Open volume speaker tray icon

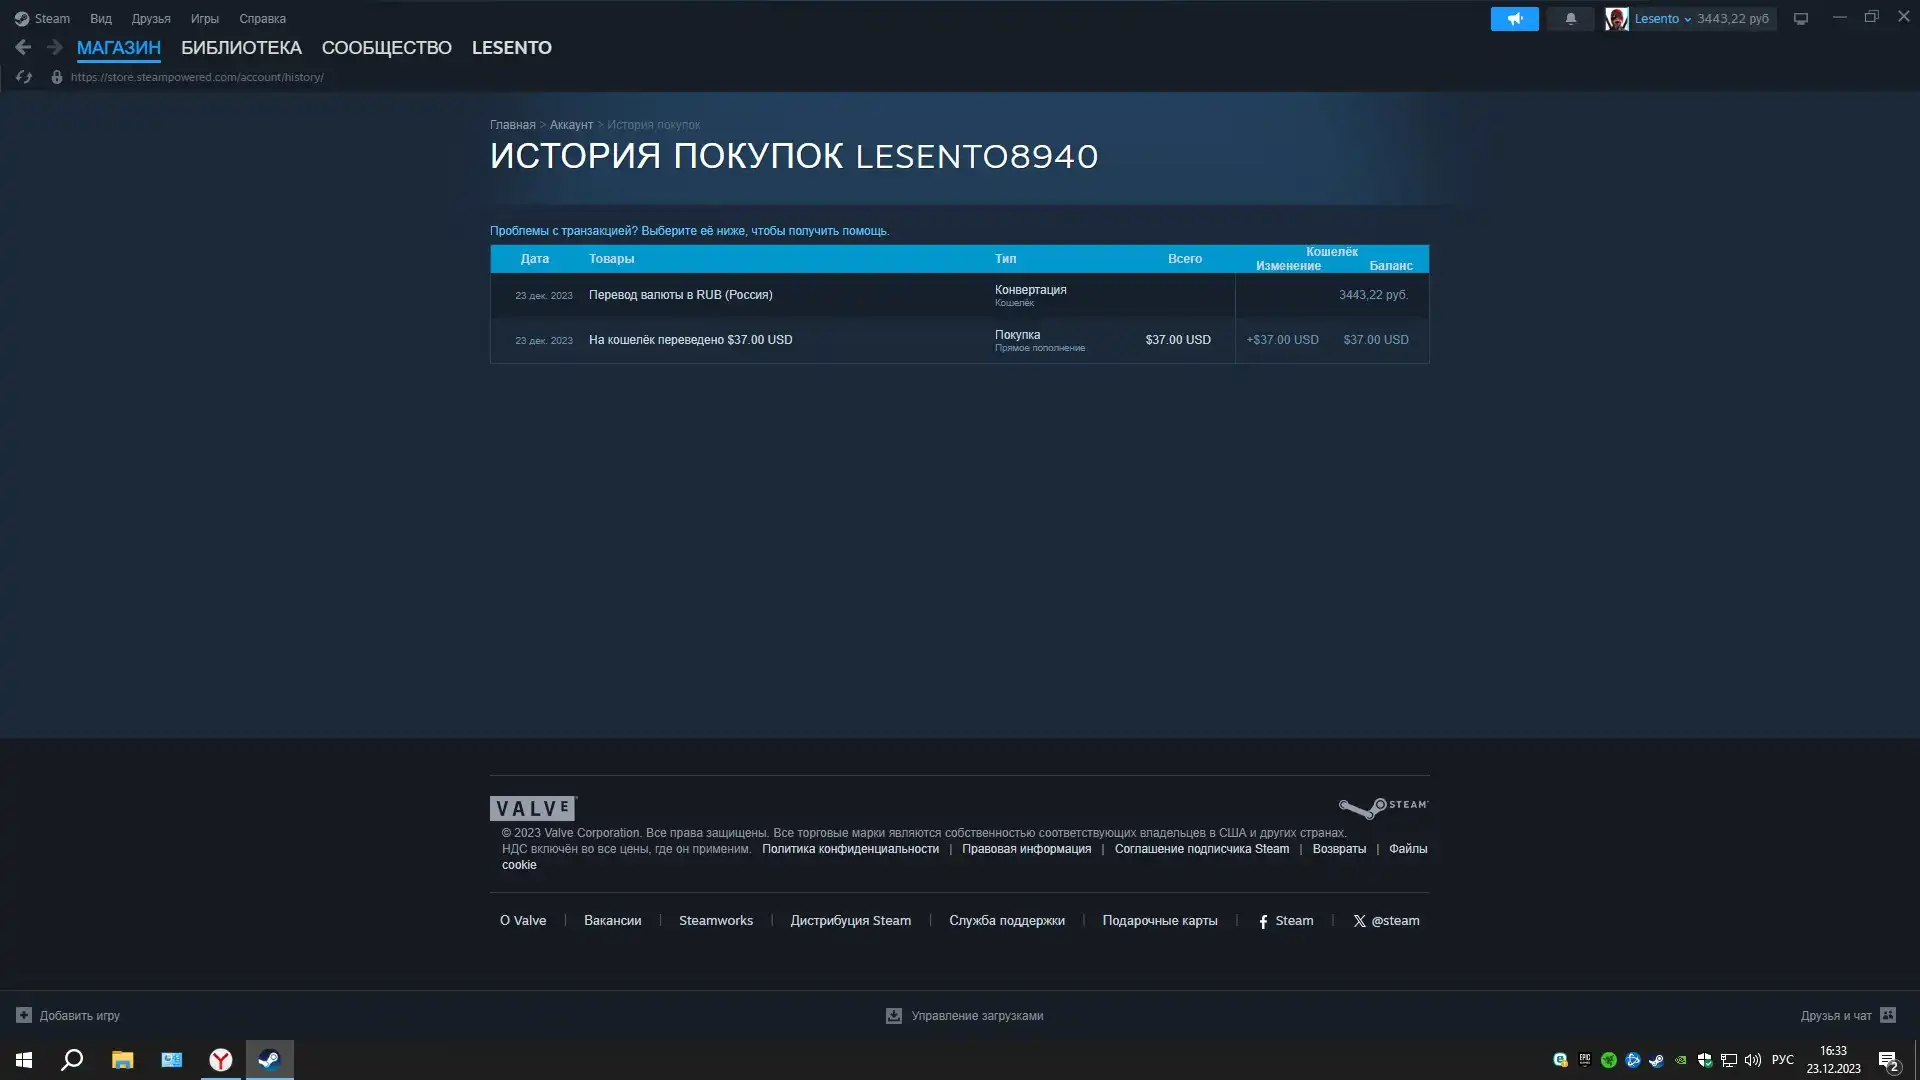(x=1753, y=1060)
